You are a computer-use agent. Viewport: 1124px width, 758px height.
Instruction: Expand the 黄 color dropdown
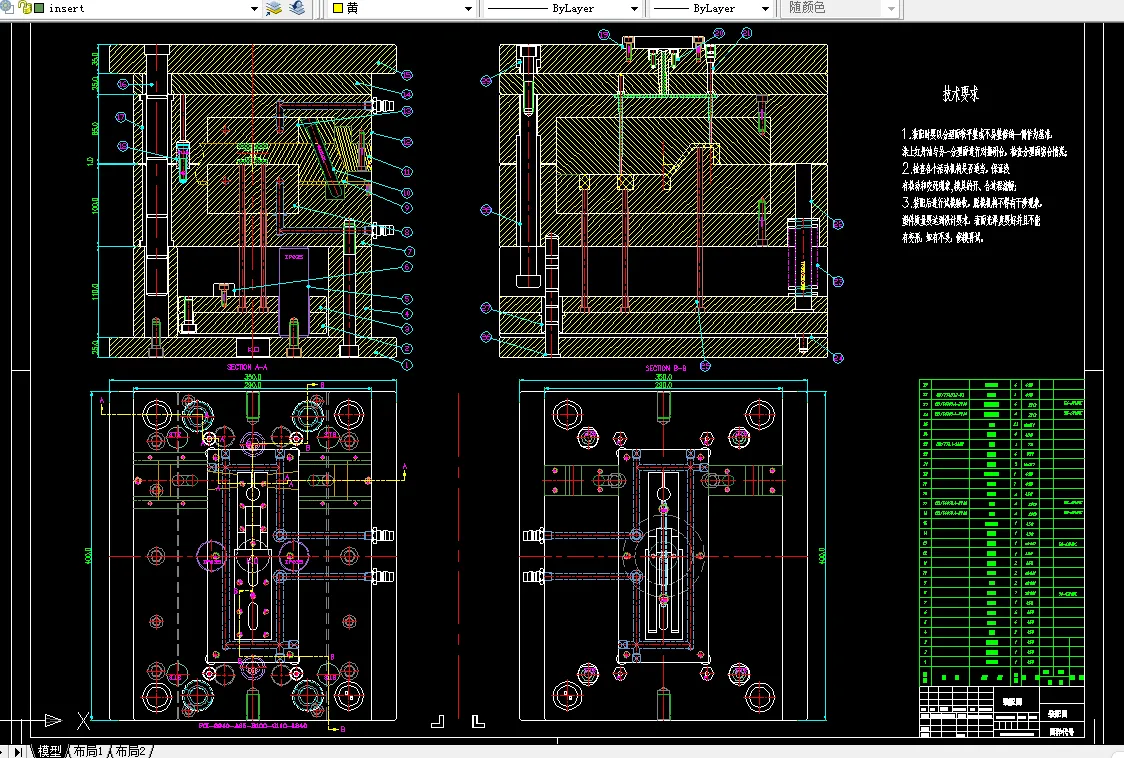point(468,8)
